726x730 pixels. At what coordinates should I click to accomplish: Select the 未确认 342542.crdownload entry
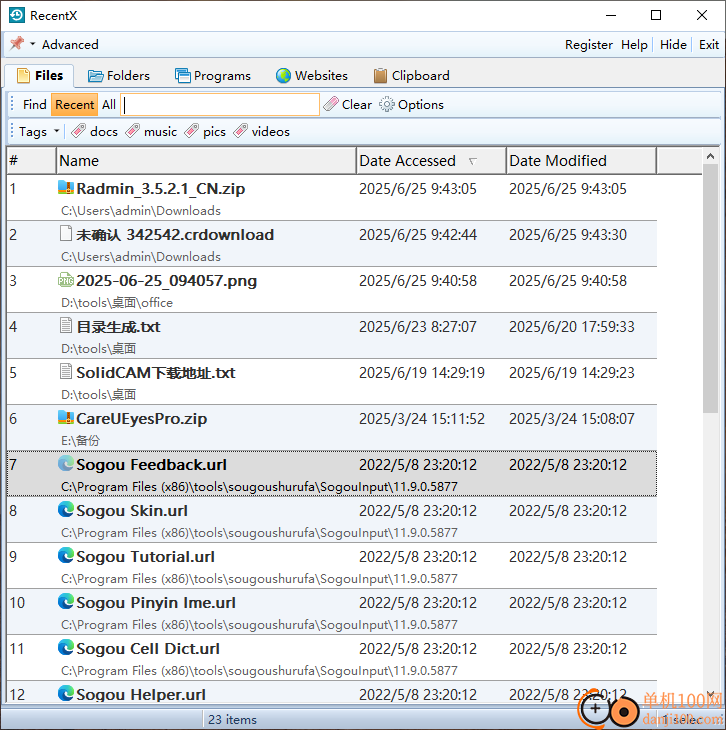click(332, 244)
